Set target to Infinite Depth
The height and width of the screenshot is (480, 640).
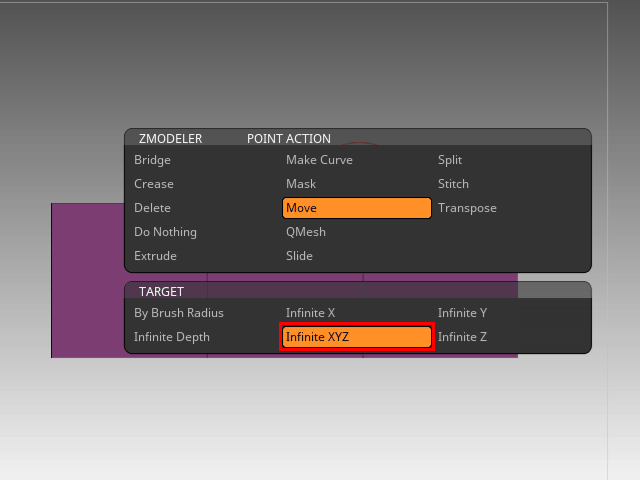(x=172, y=337)
